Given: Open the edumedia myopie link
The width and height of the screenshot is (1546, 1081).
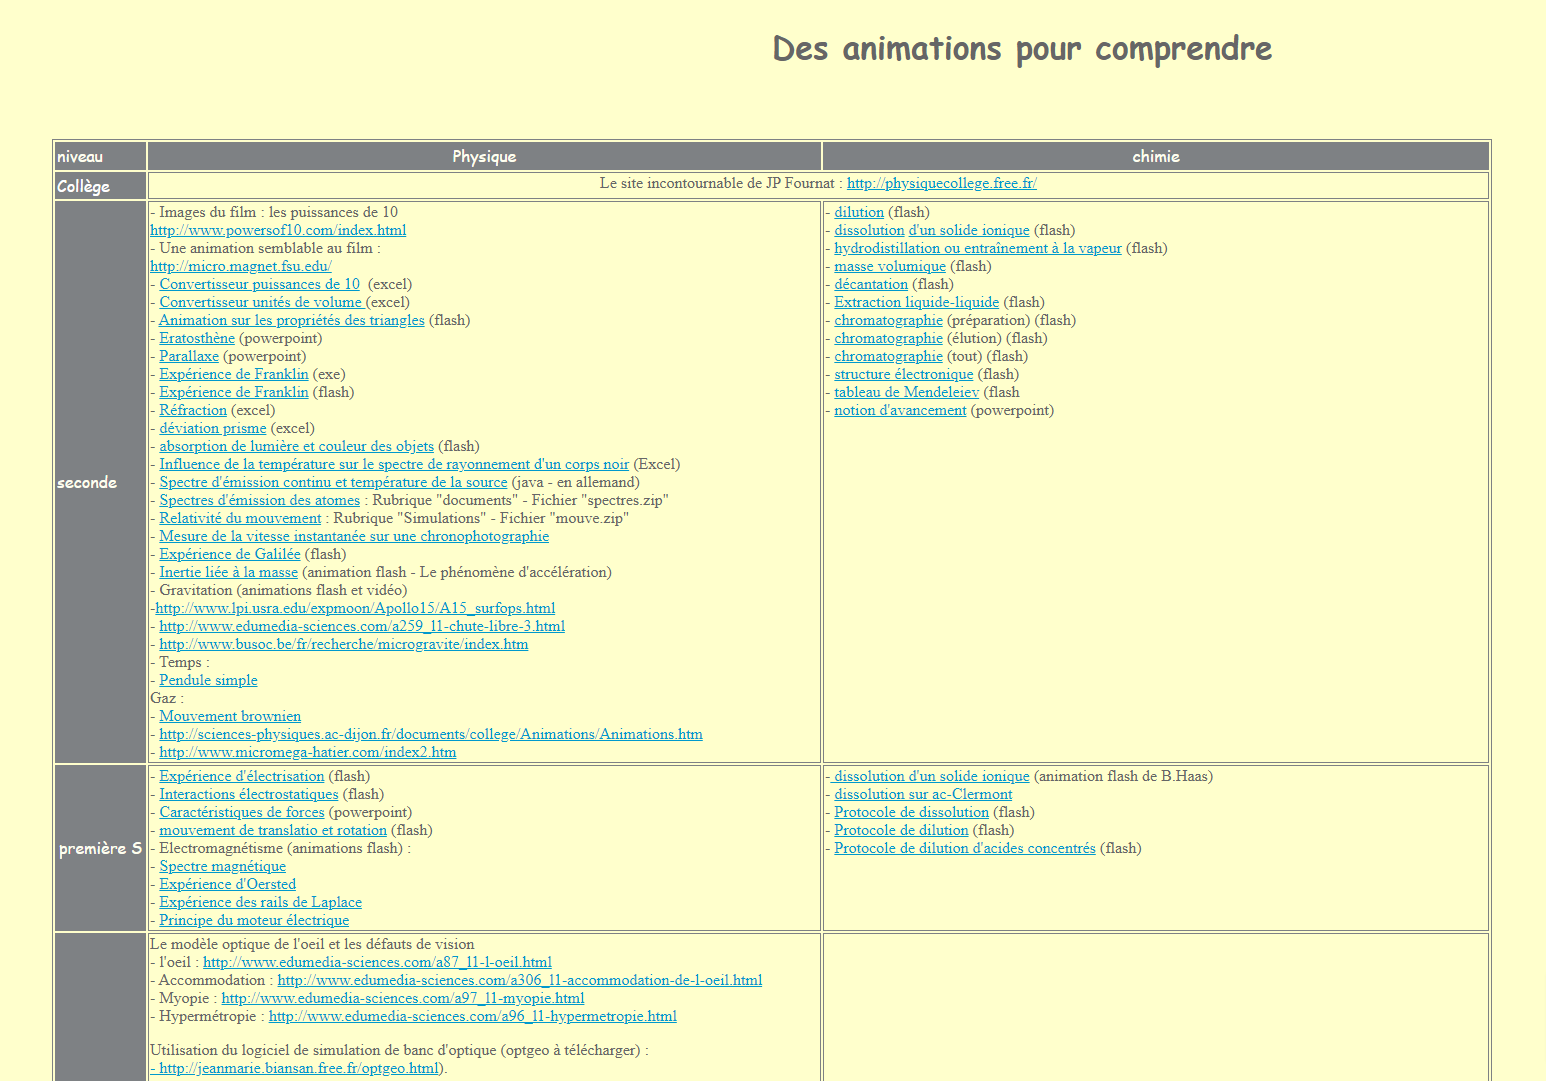Looking at the screenshot, I should tap(403, 999).
